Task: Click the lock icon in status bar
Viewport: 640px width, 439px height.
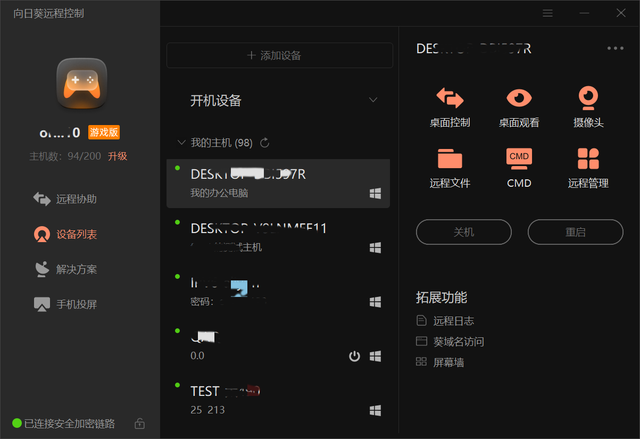Action: coord(140,423)
